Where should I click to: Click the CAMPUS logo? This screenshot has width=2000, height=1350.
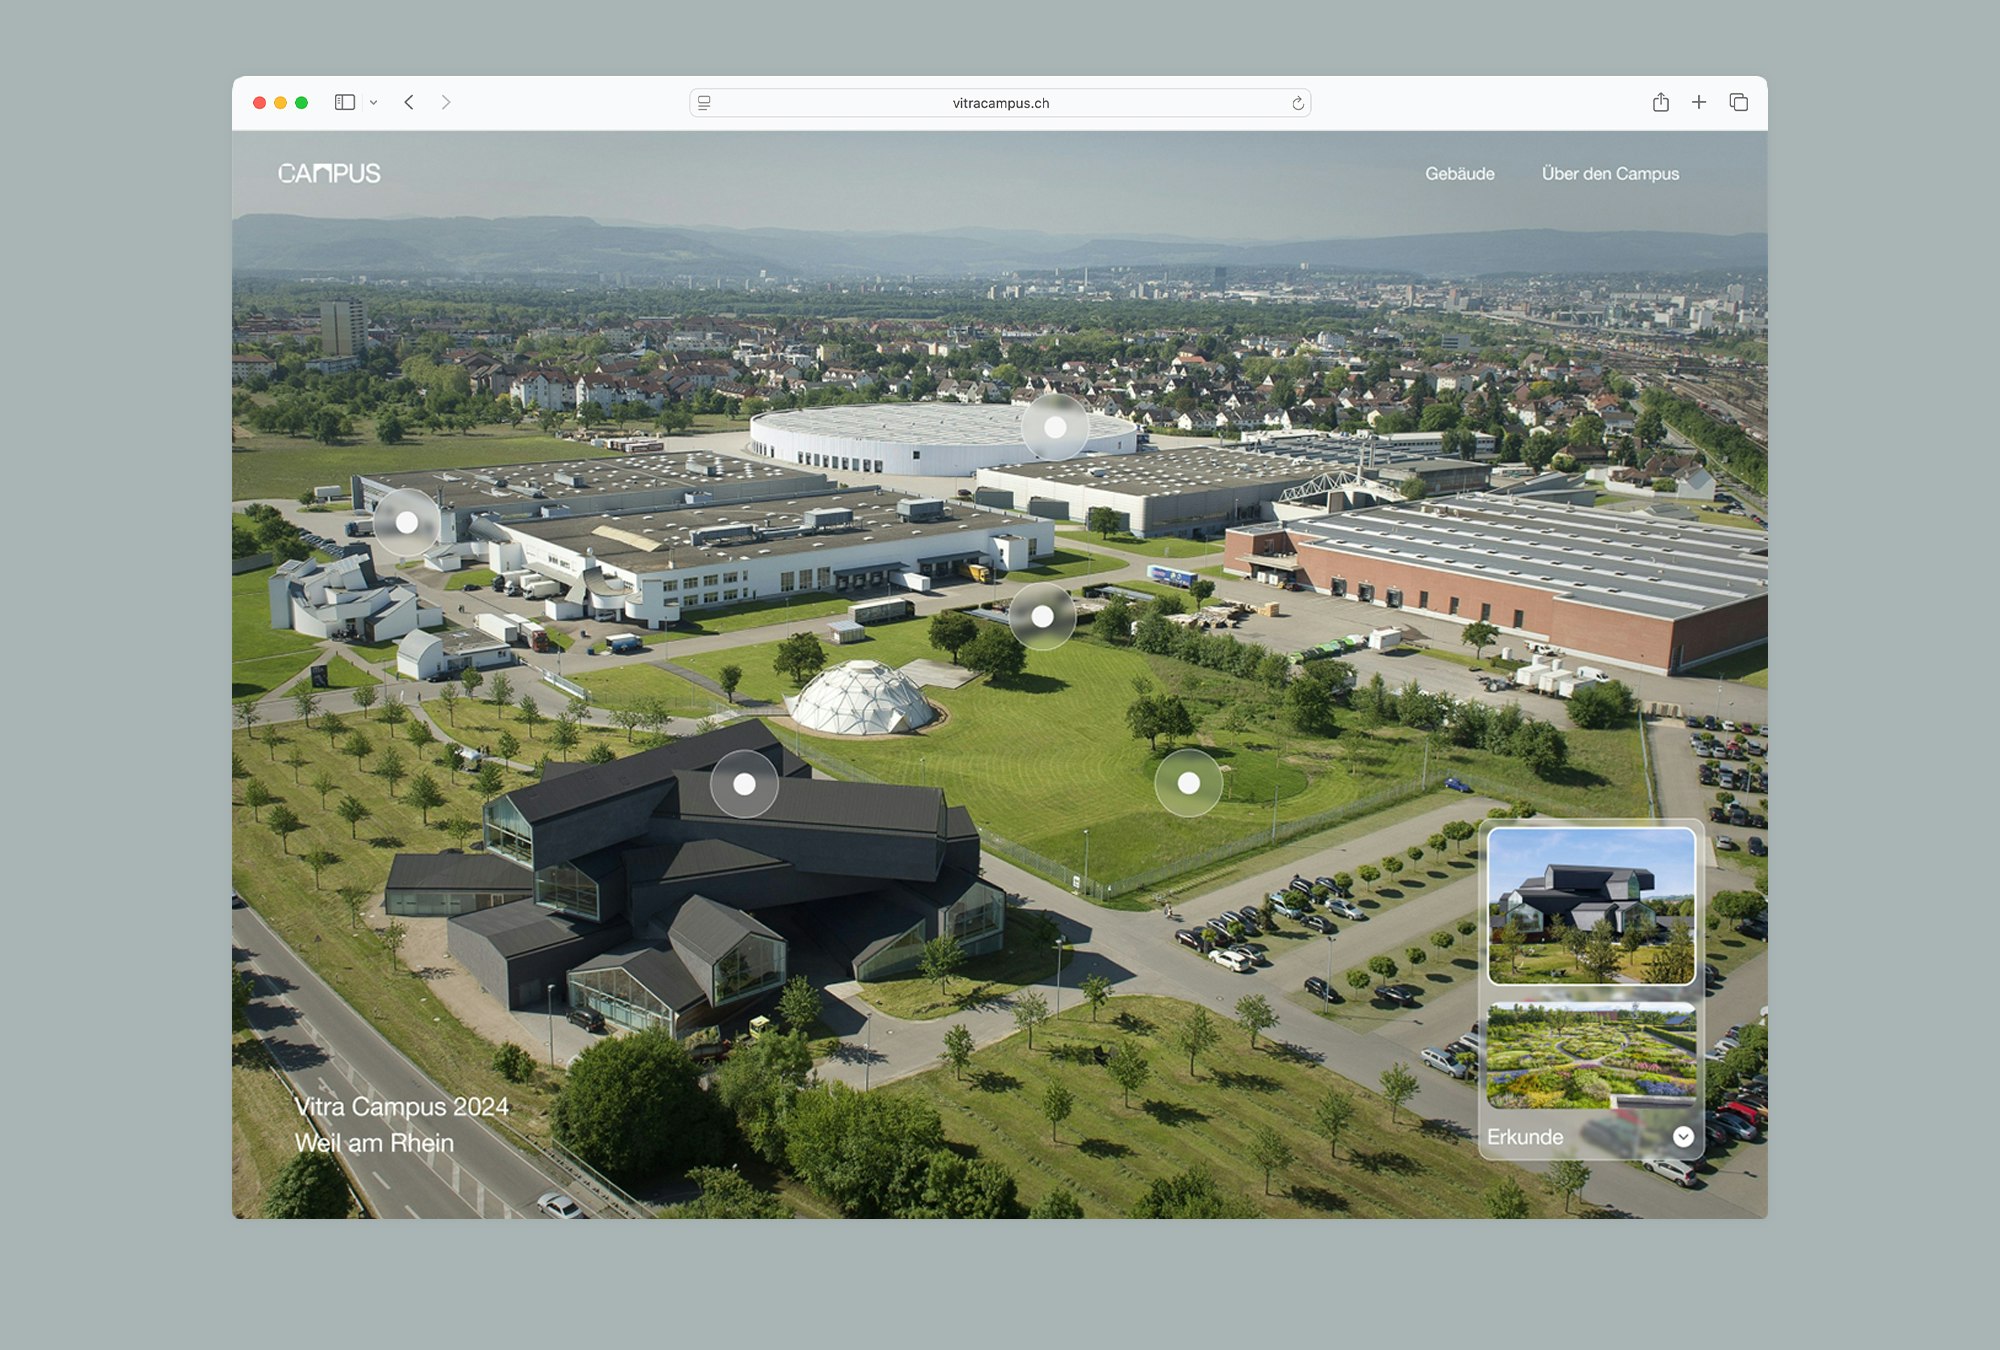pos(329,174)
